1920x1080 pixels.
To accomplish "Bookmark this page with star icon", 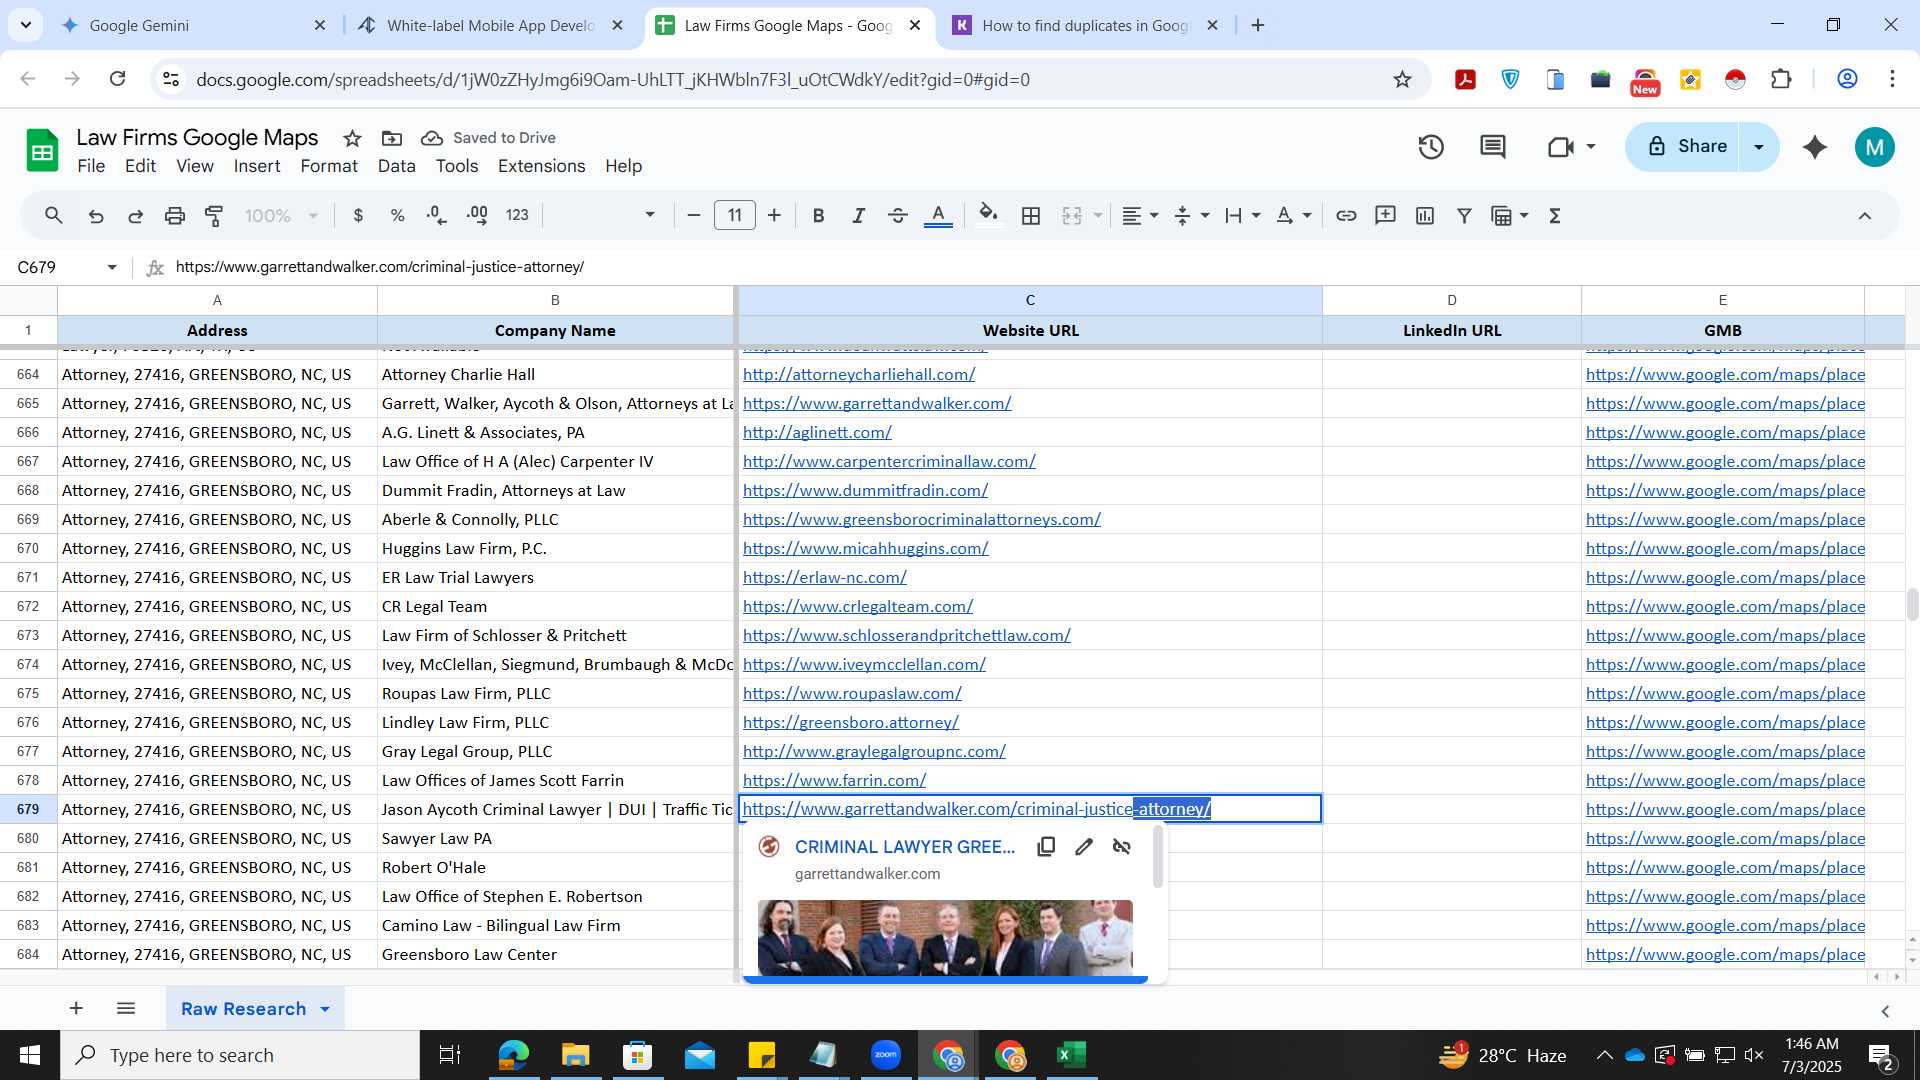I will pos(1402,79).
